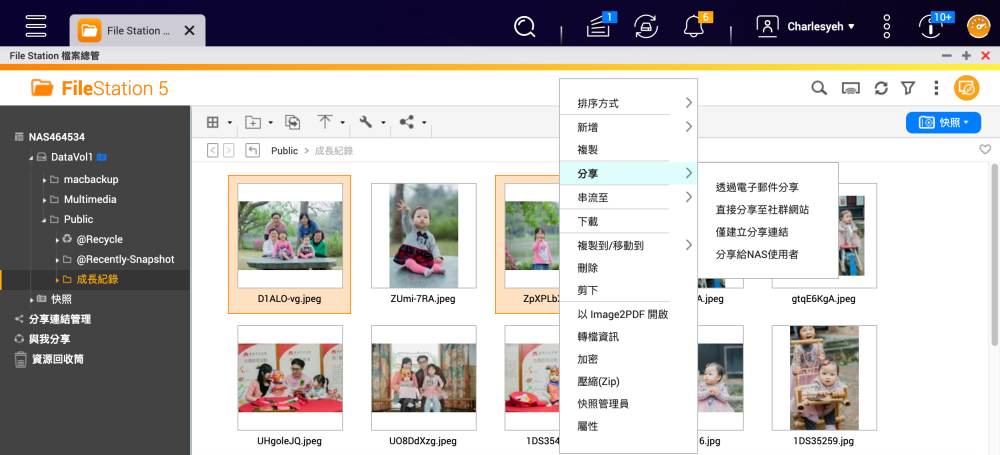Click the share toolbar icon
This screenshot has height=455, width=1000.
pyautogui.click(x=407, y=122)
